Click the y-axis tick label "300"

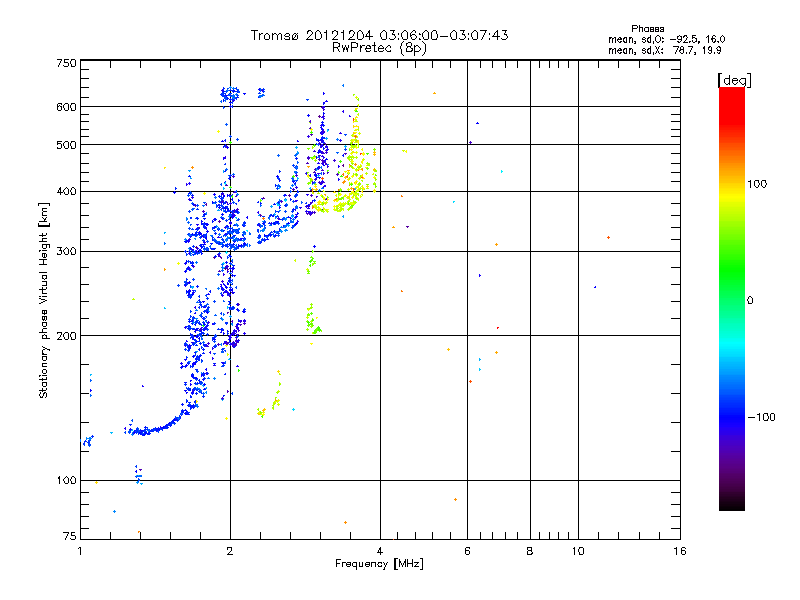click(66, 251)
